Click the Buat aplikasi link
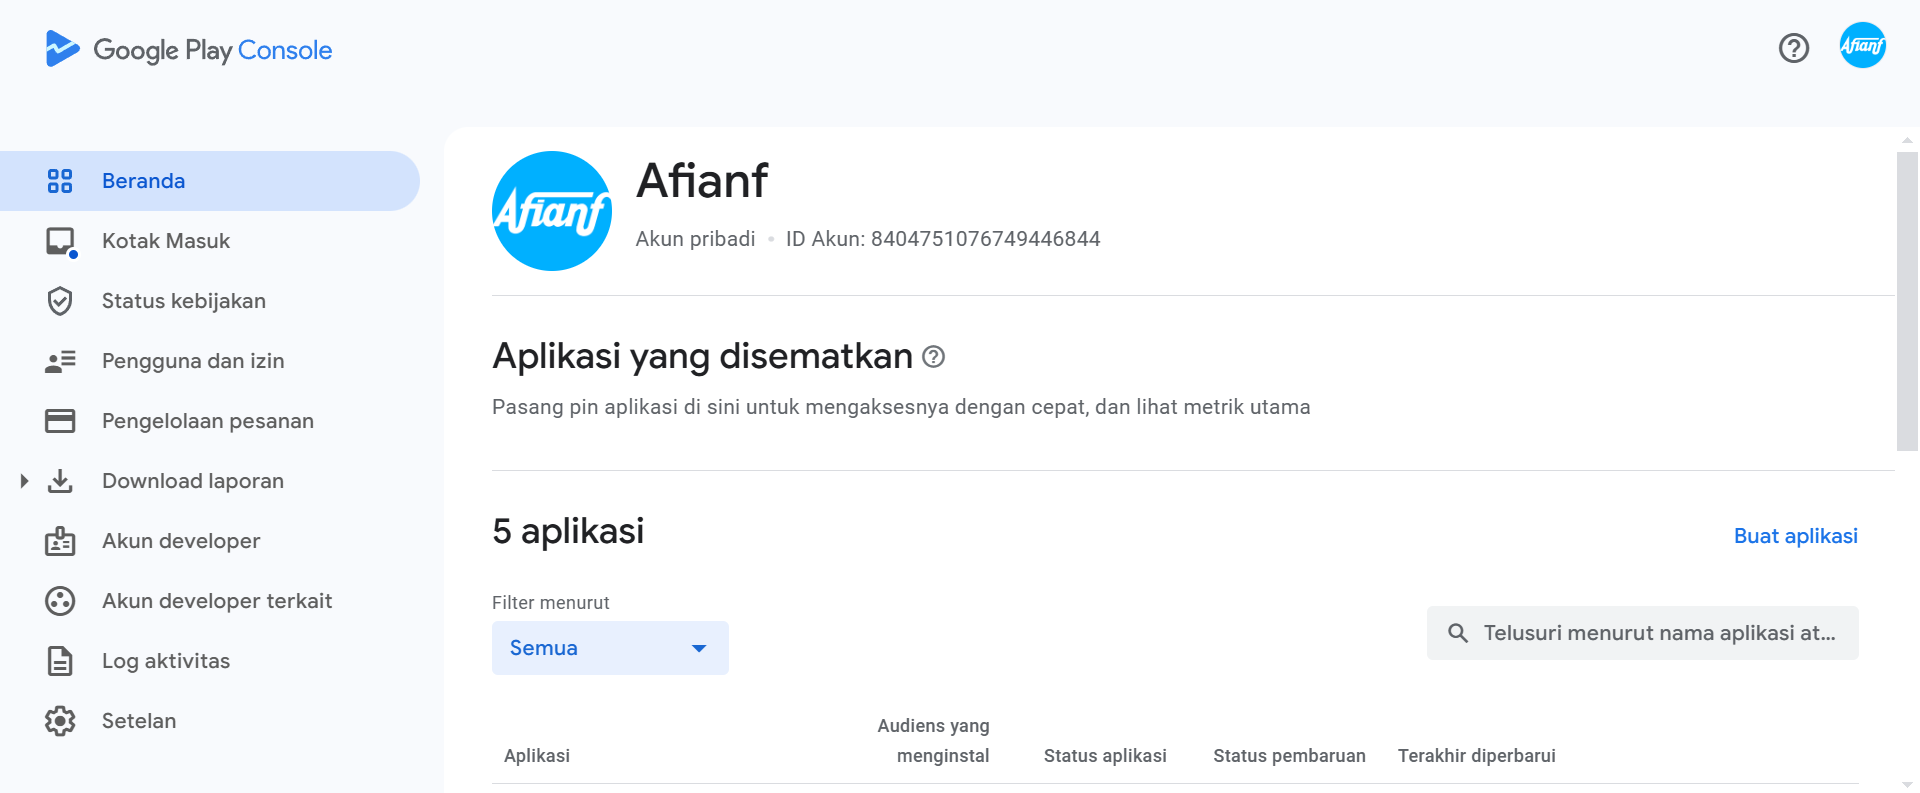1920x793 pixels. (1795, 536)
